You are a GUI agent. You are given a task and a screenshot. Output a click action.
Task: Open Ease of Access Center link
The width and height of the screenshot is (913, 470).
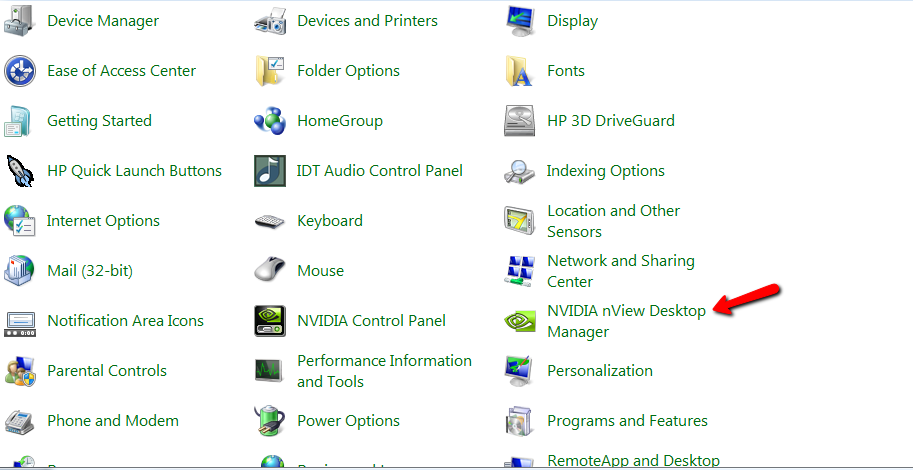[122, 71]
